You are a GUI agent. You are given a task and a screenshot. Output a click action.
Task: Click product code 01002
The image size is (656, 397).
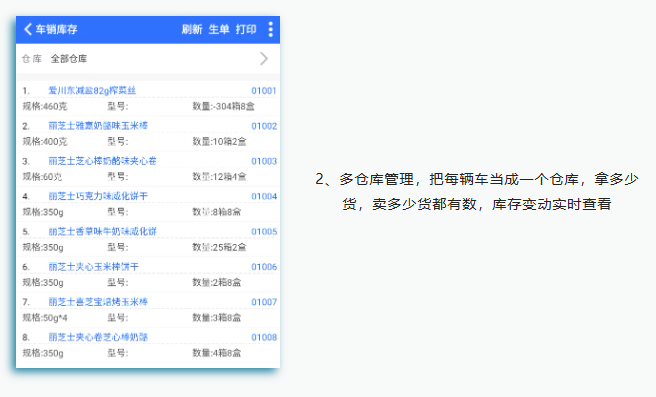pyautogui.click(x=264, y=126)
